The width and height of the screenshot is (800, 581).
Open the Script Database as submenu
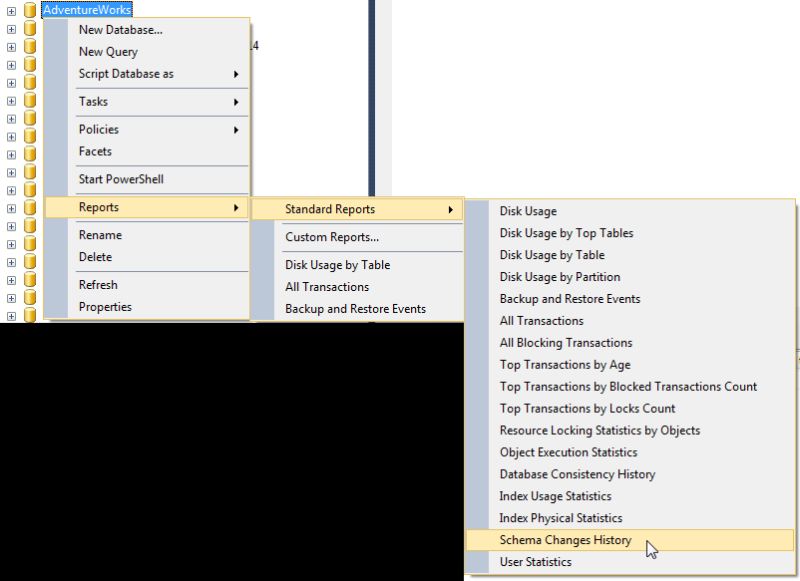pyautogui.click(x=130, y=72)
